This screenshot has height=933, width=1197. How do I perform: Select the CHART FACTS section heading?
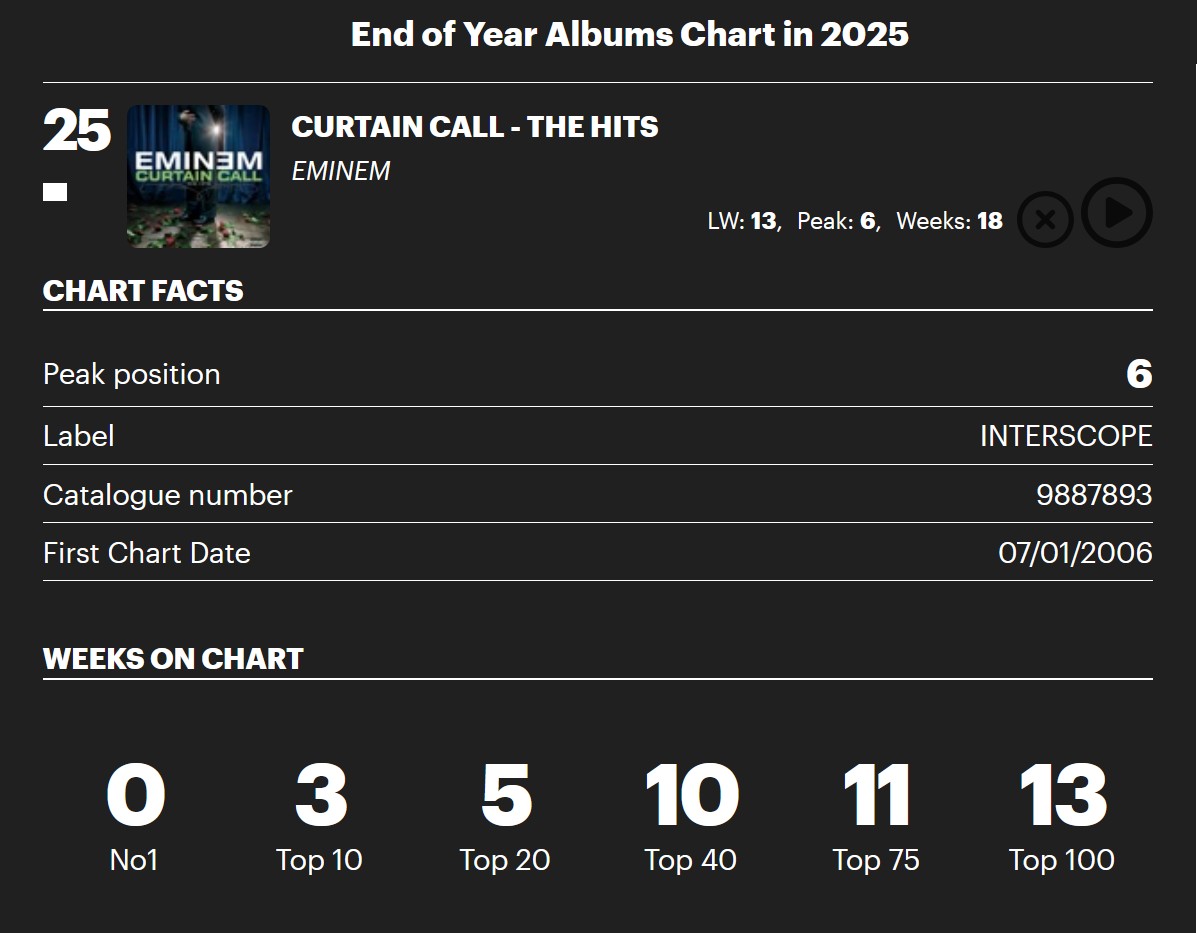[x=143, y=291]
